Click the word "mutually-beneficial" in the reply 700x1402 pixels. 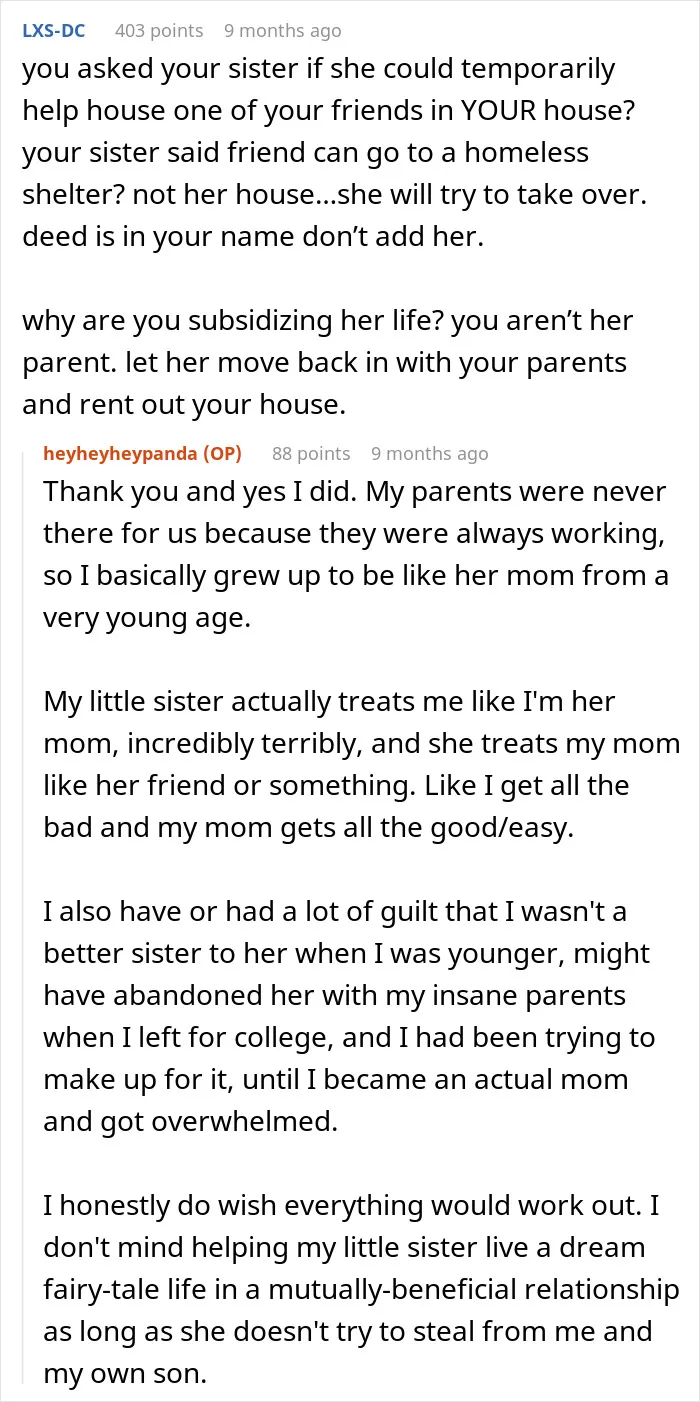pos(403,1290)
